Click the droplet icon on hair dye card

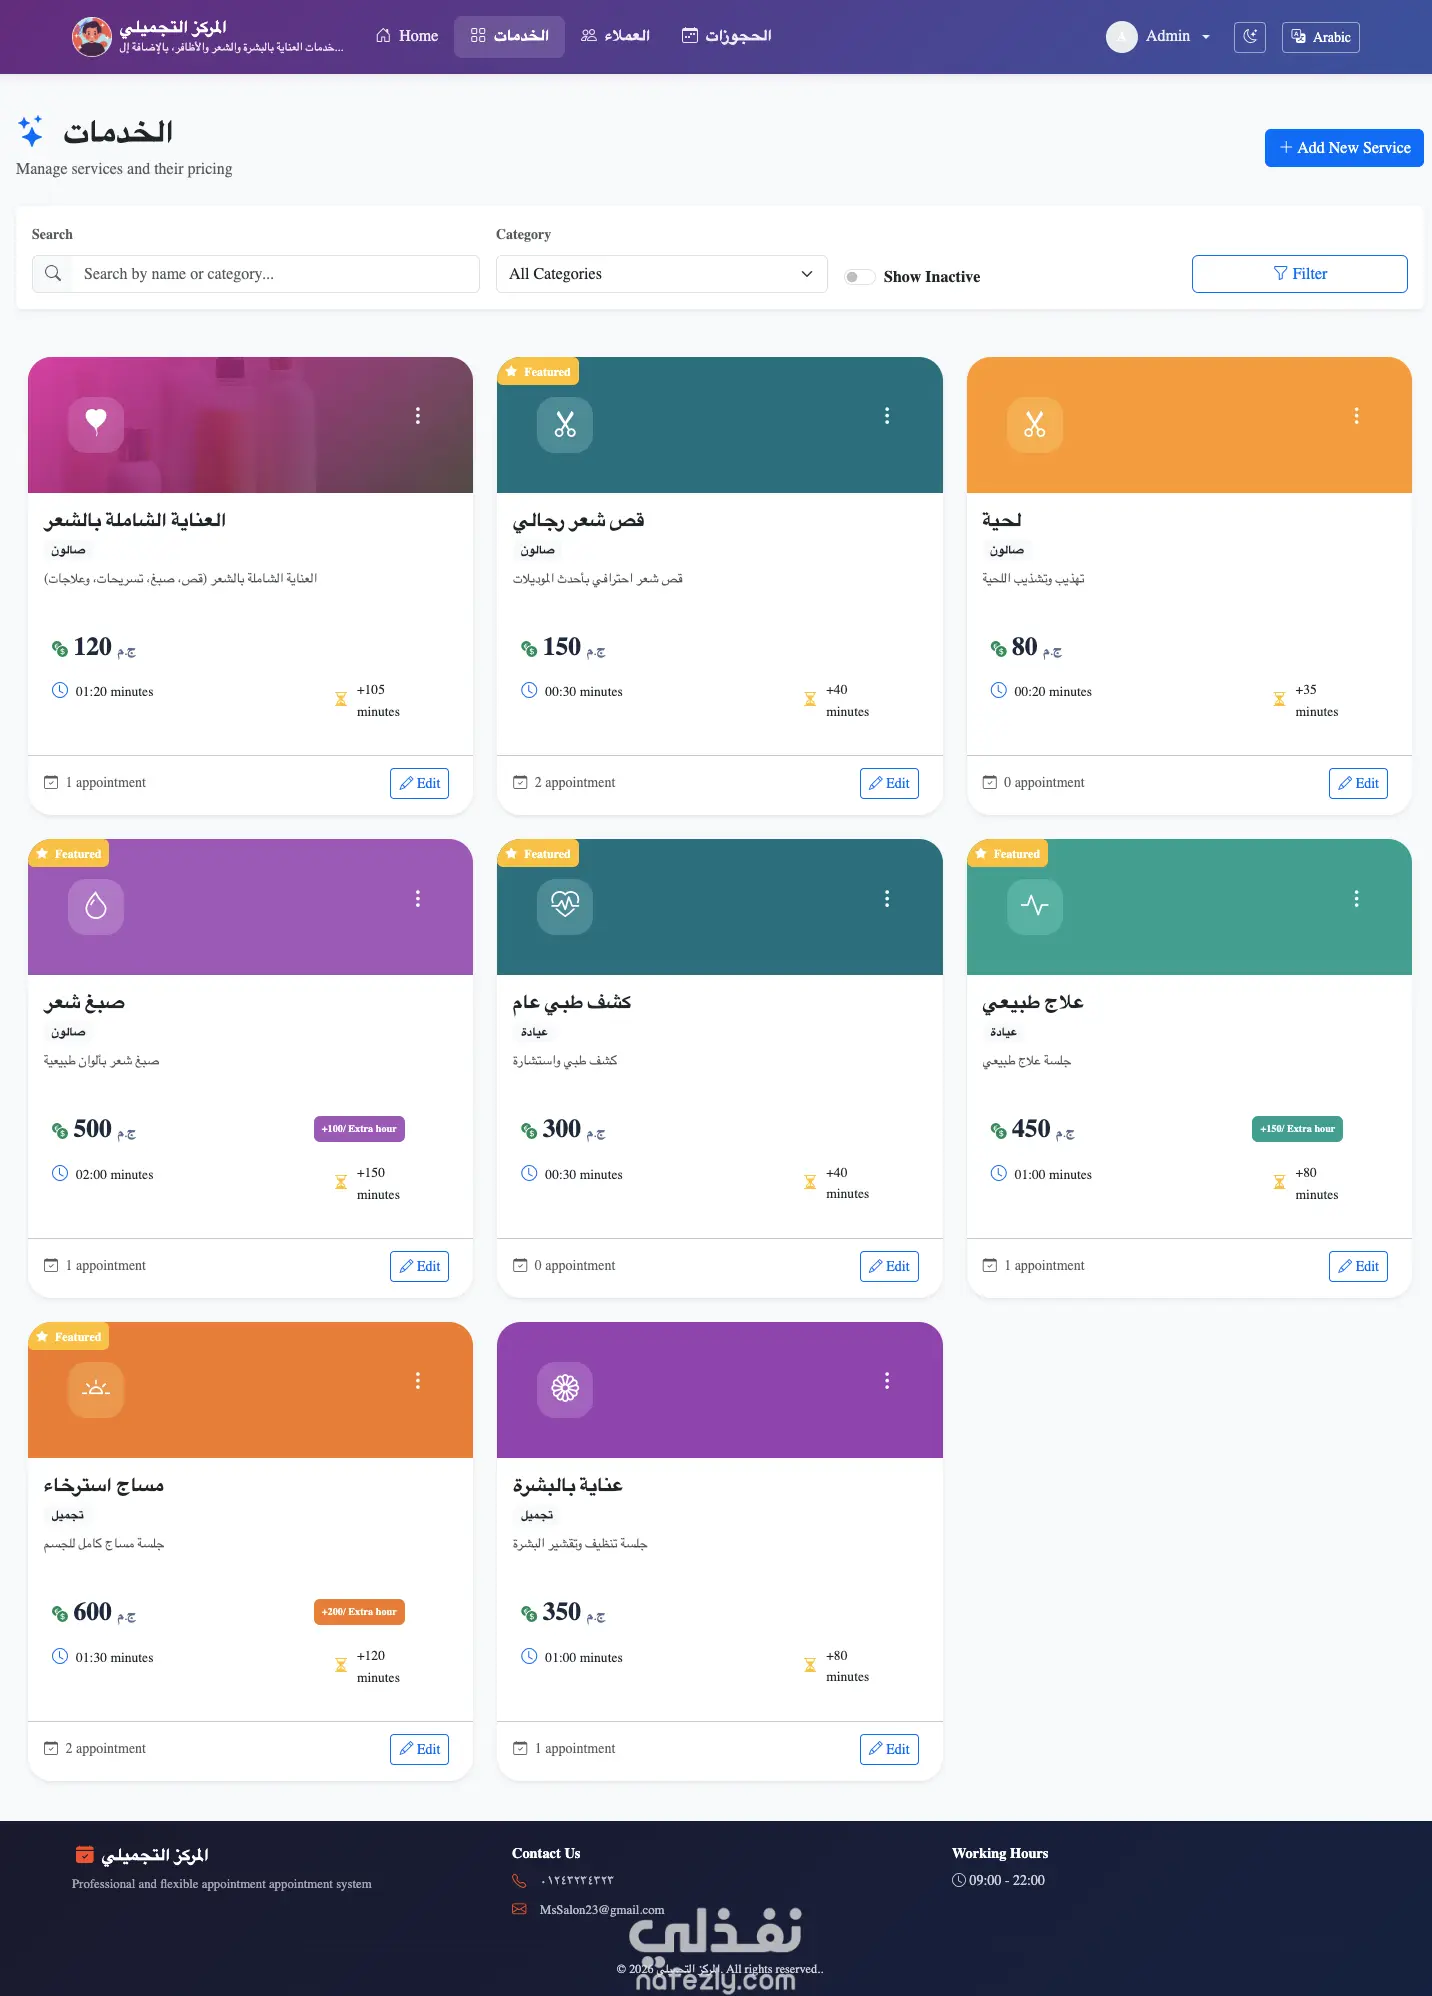pos(96,906)
